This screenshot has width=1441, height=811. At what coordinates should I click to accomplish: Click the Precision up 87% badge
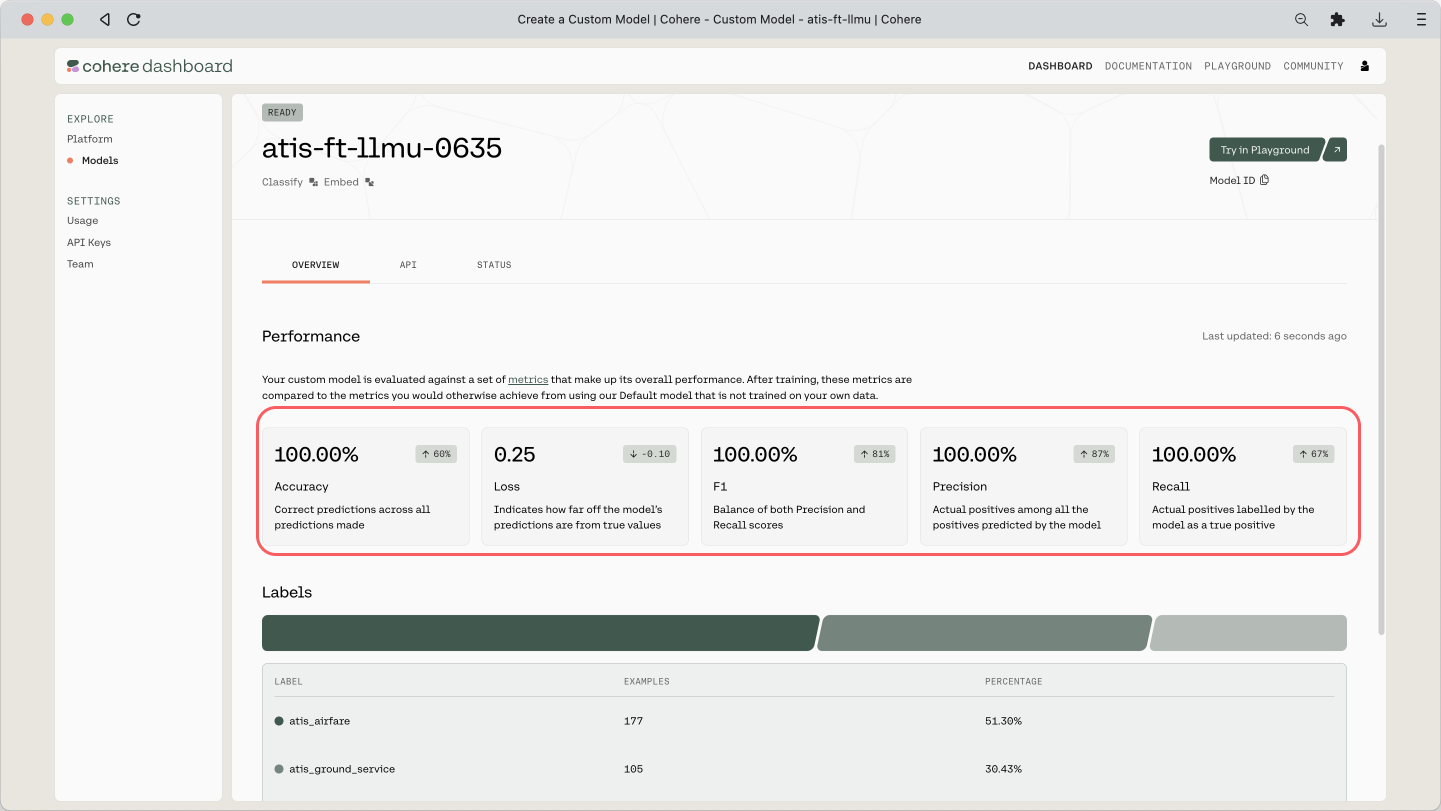1094,454
